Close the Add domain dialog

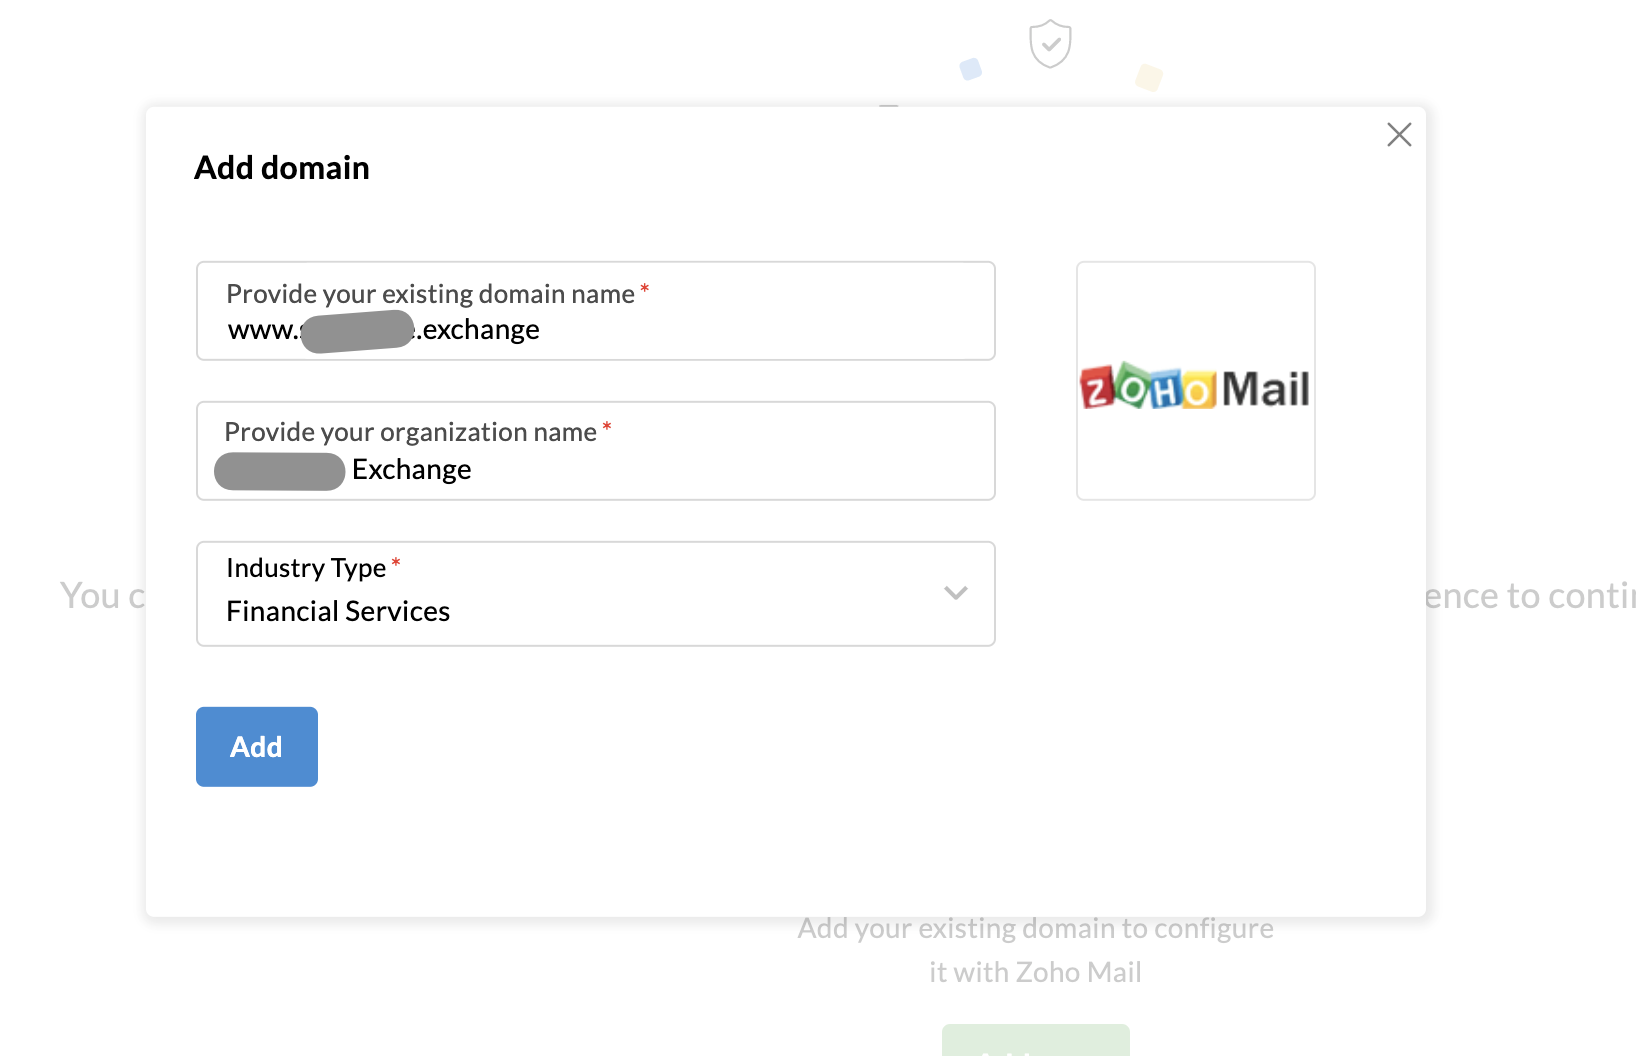(x=1399, y=135)
